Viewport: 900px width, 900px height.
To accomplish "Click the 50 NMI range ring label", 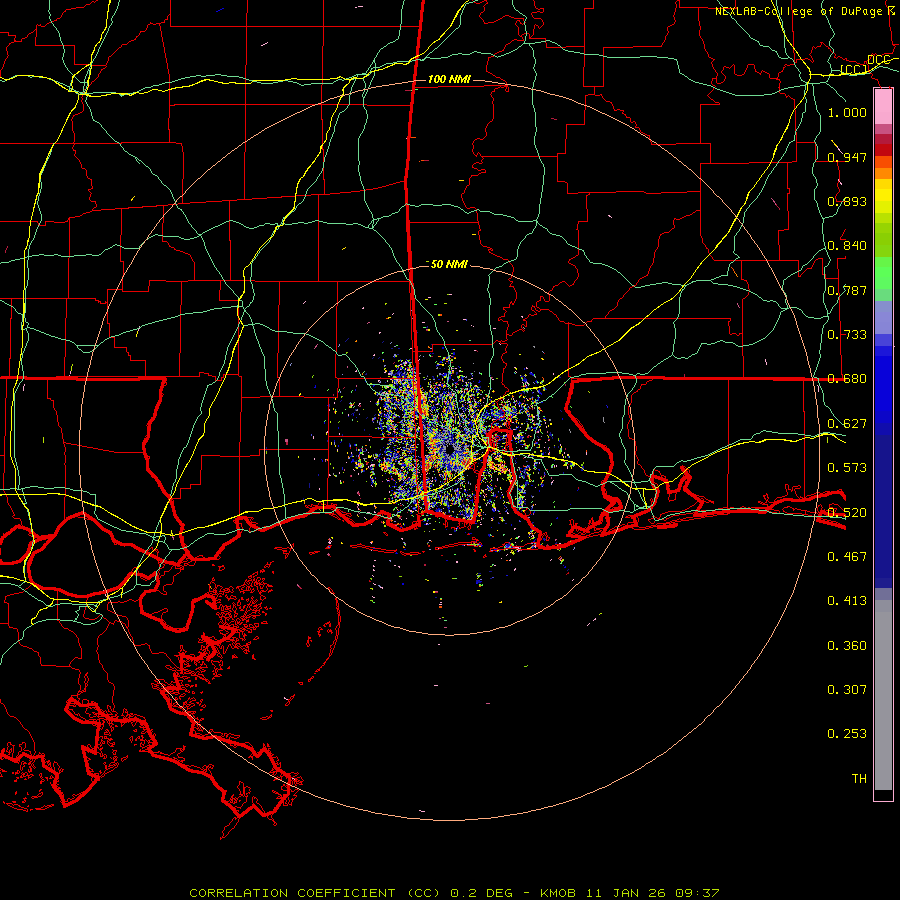I will point(449,264).
